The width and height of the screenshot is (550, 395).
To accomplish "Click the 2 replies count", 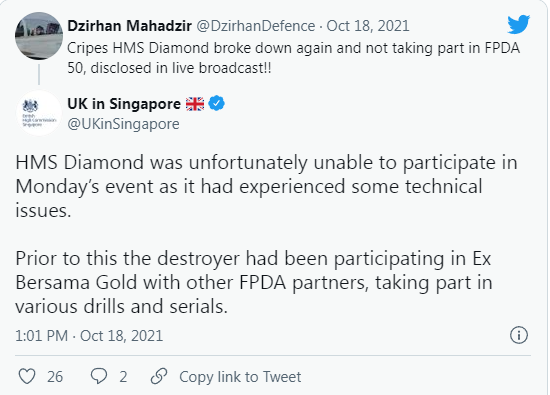I will (123, 377).
